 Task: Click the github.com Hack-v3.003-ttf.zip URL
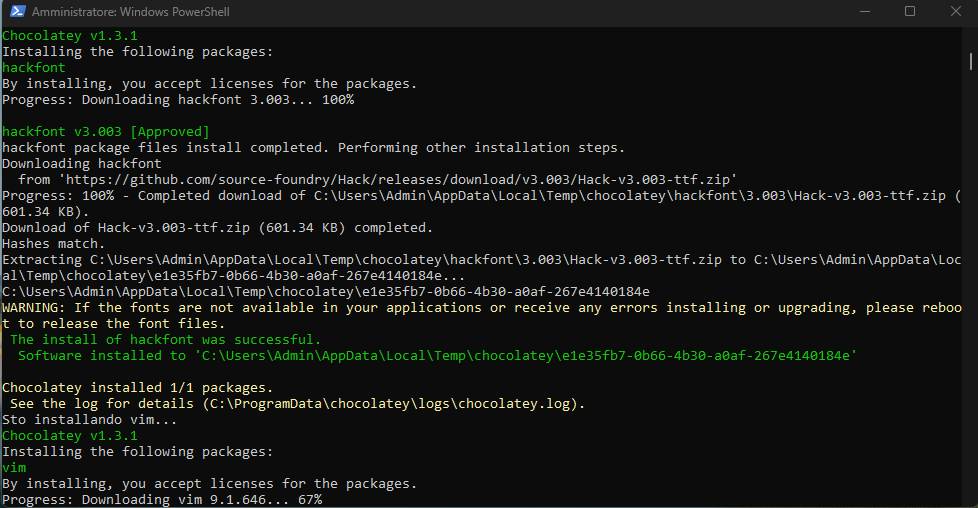(x=399, y=180)
